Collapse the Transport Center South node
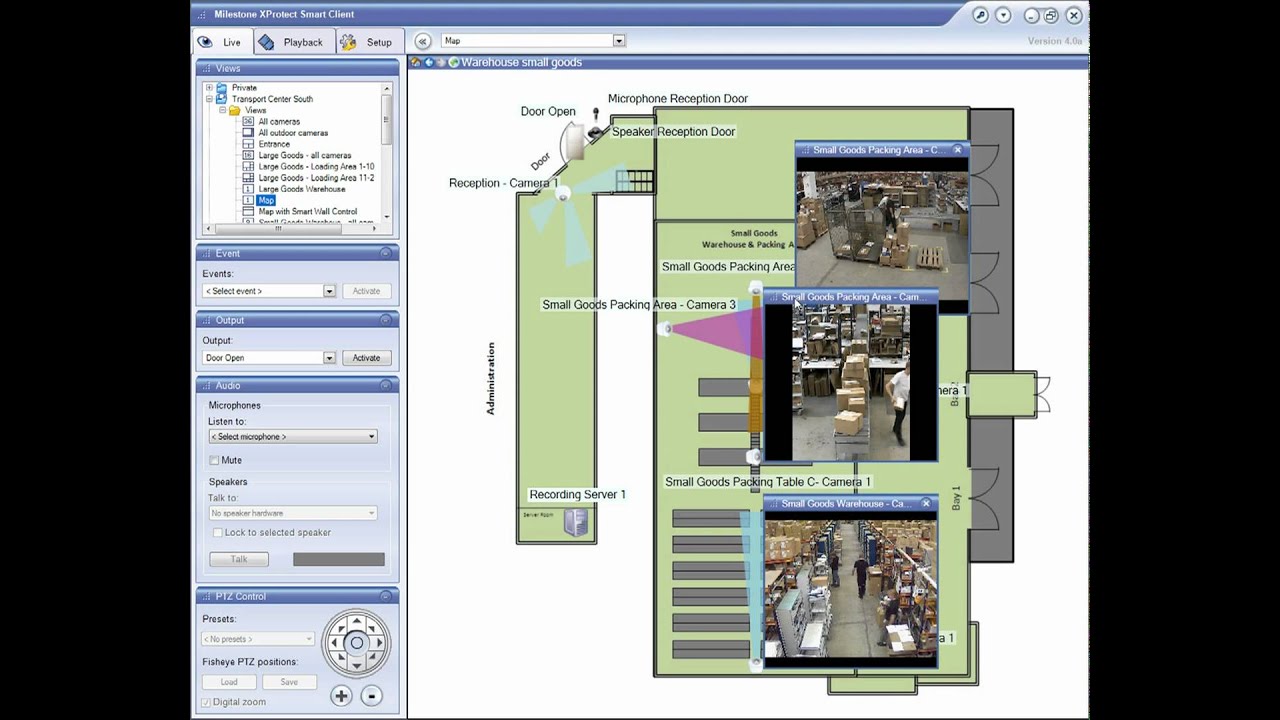The width and height of the screenshot is (1280, 720). coord(209,99)
